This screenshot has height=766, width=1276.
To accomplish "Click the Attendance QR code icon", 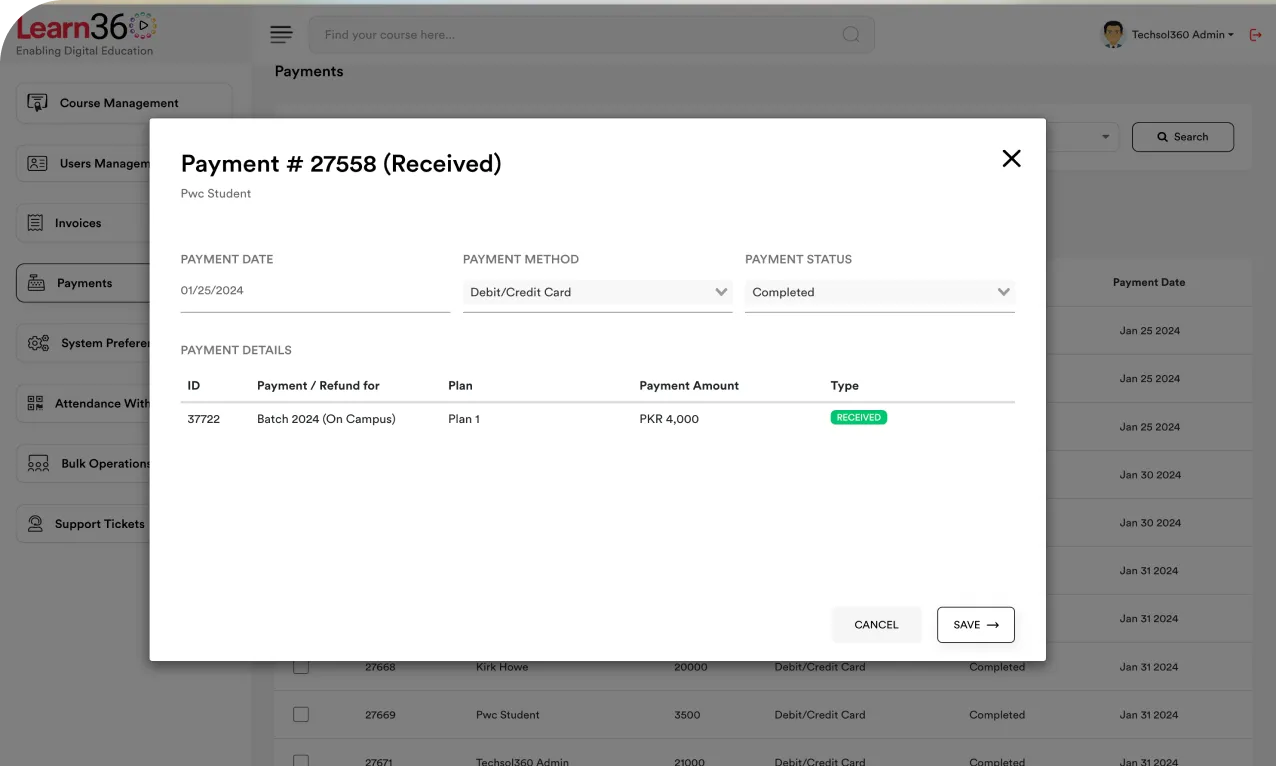I will 35,403.
